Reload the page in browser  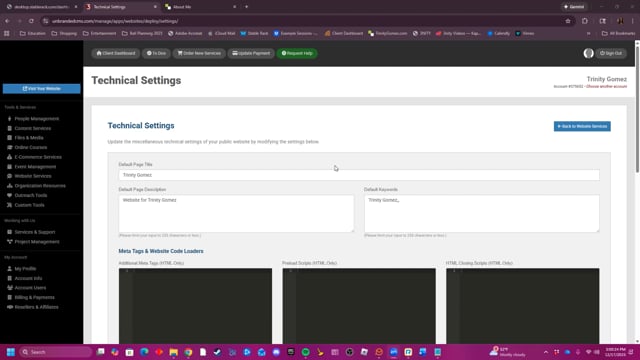click(31, 21)
